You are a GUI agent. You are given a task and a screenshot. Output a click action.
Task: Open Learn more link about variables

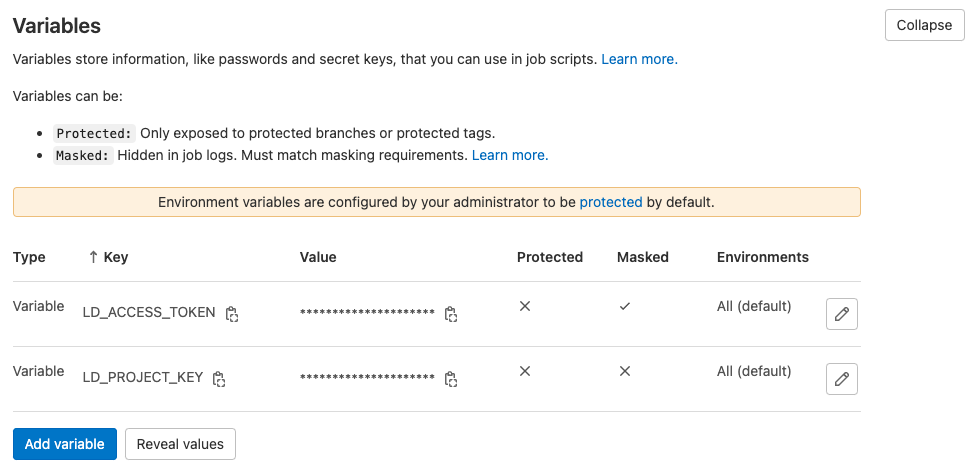639,59
